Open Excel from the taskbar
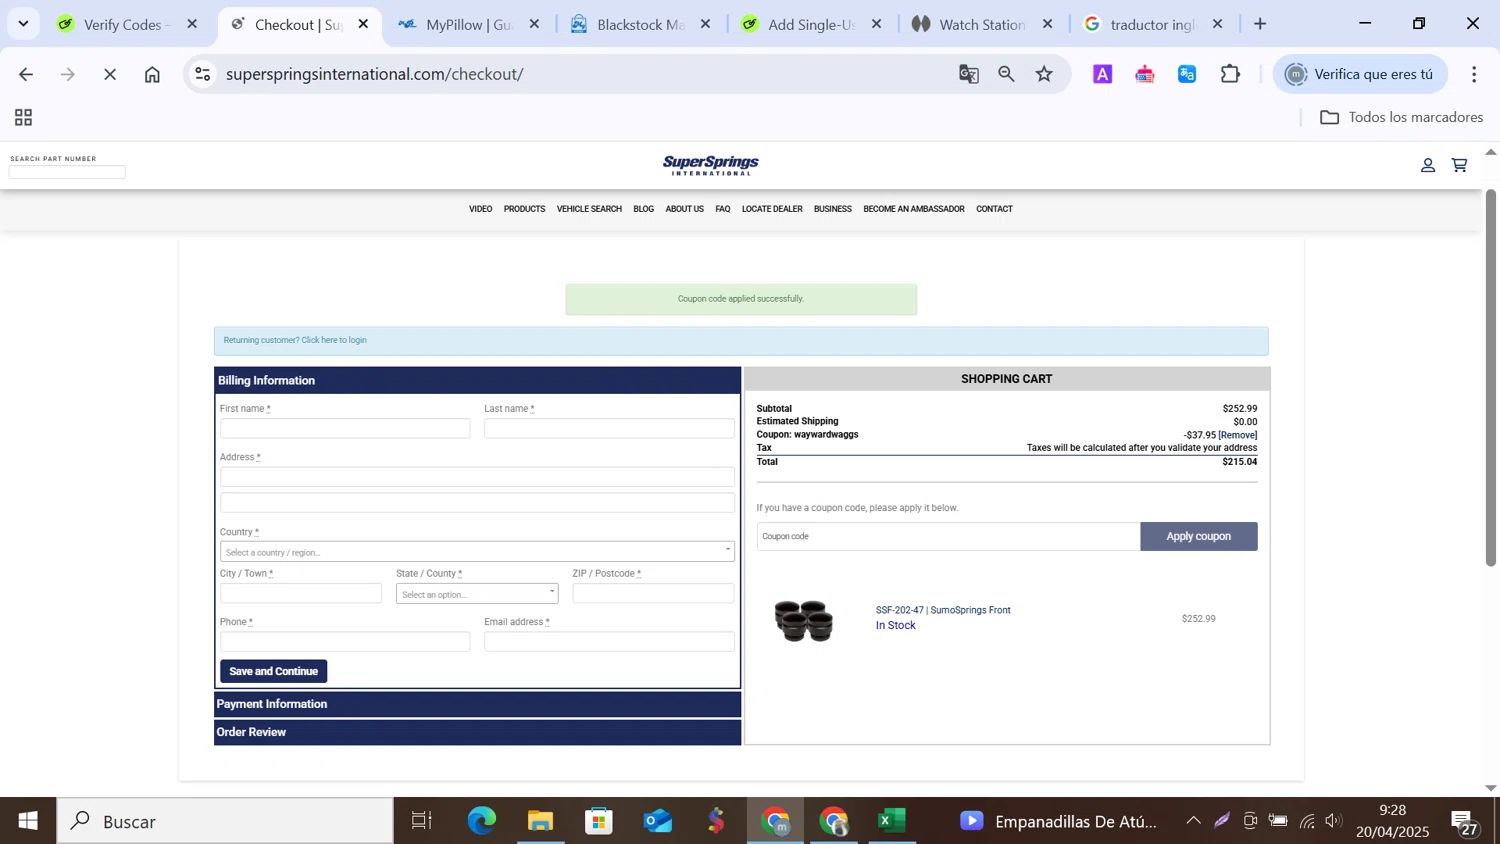The height and width of the screenshot is (844, 1500). (892, 821)
